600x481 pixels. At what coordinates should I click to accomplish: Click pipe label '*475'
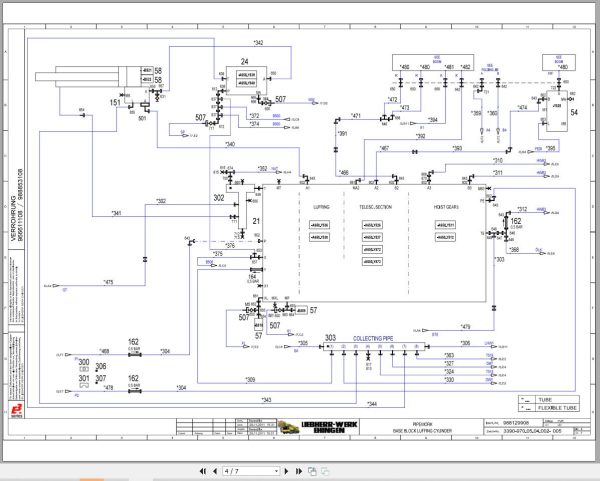coord(108,282)
